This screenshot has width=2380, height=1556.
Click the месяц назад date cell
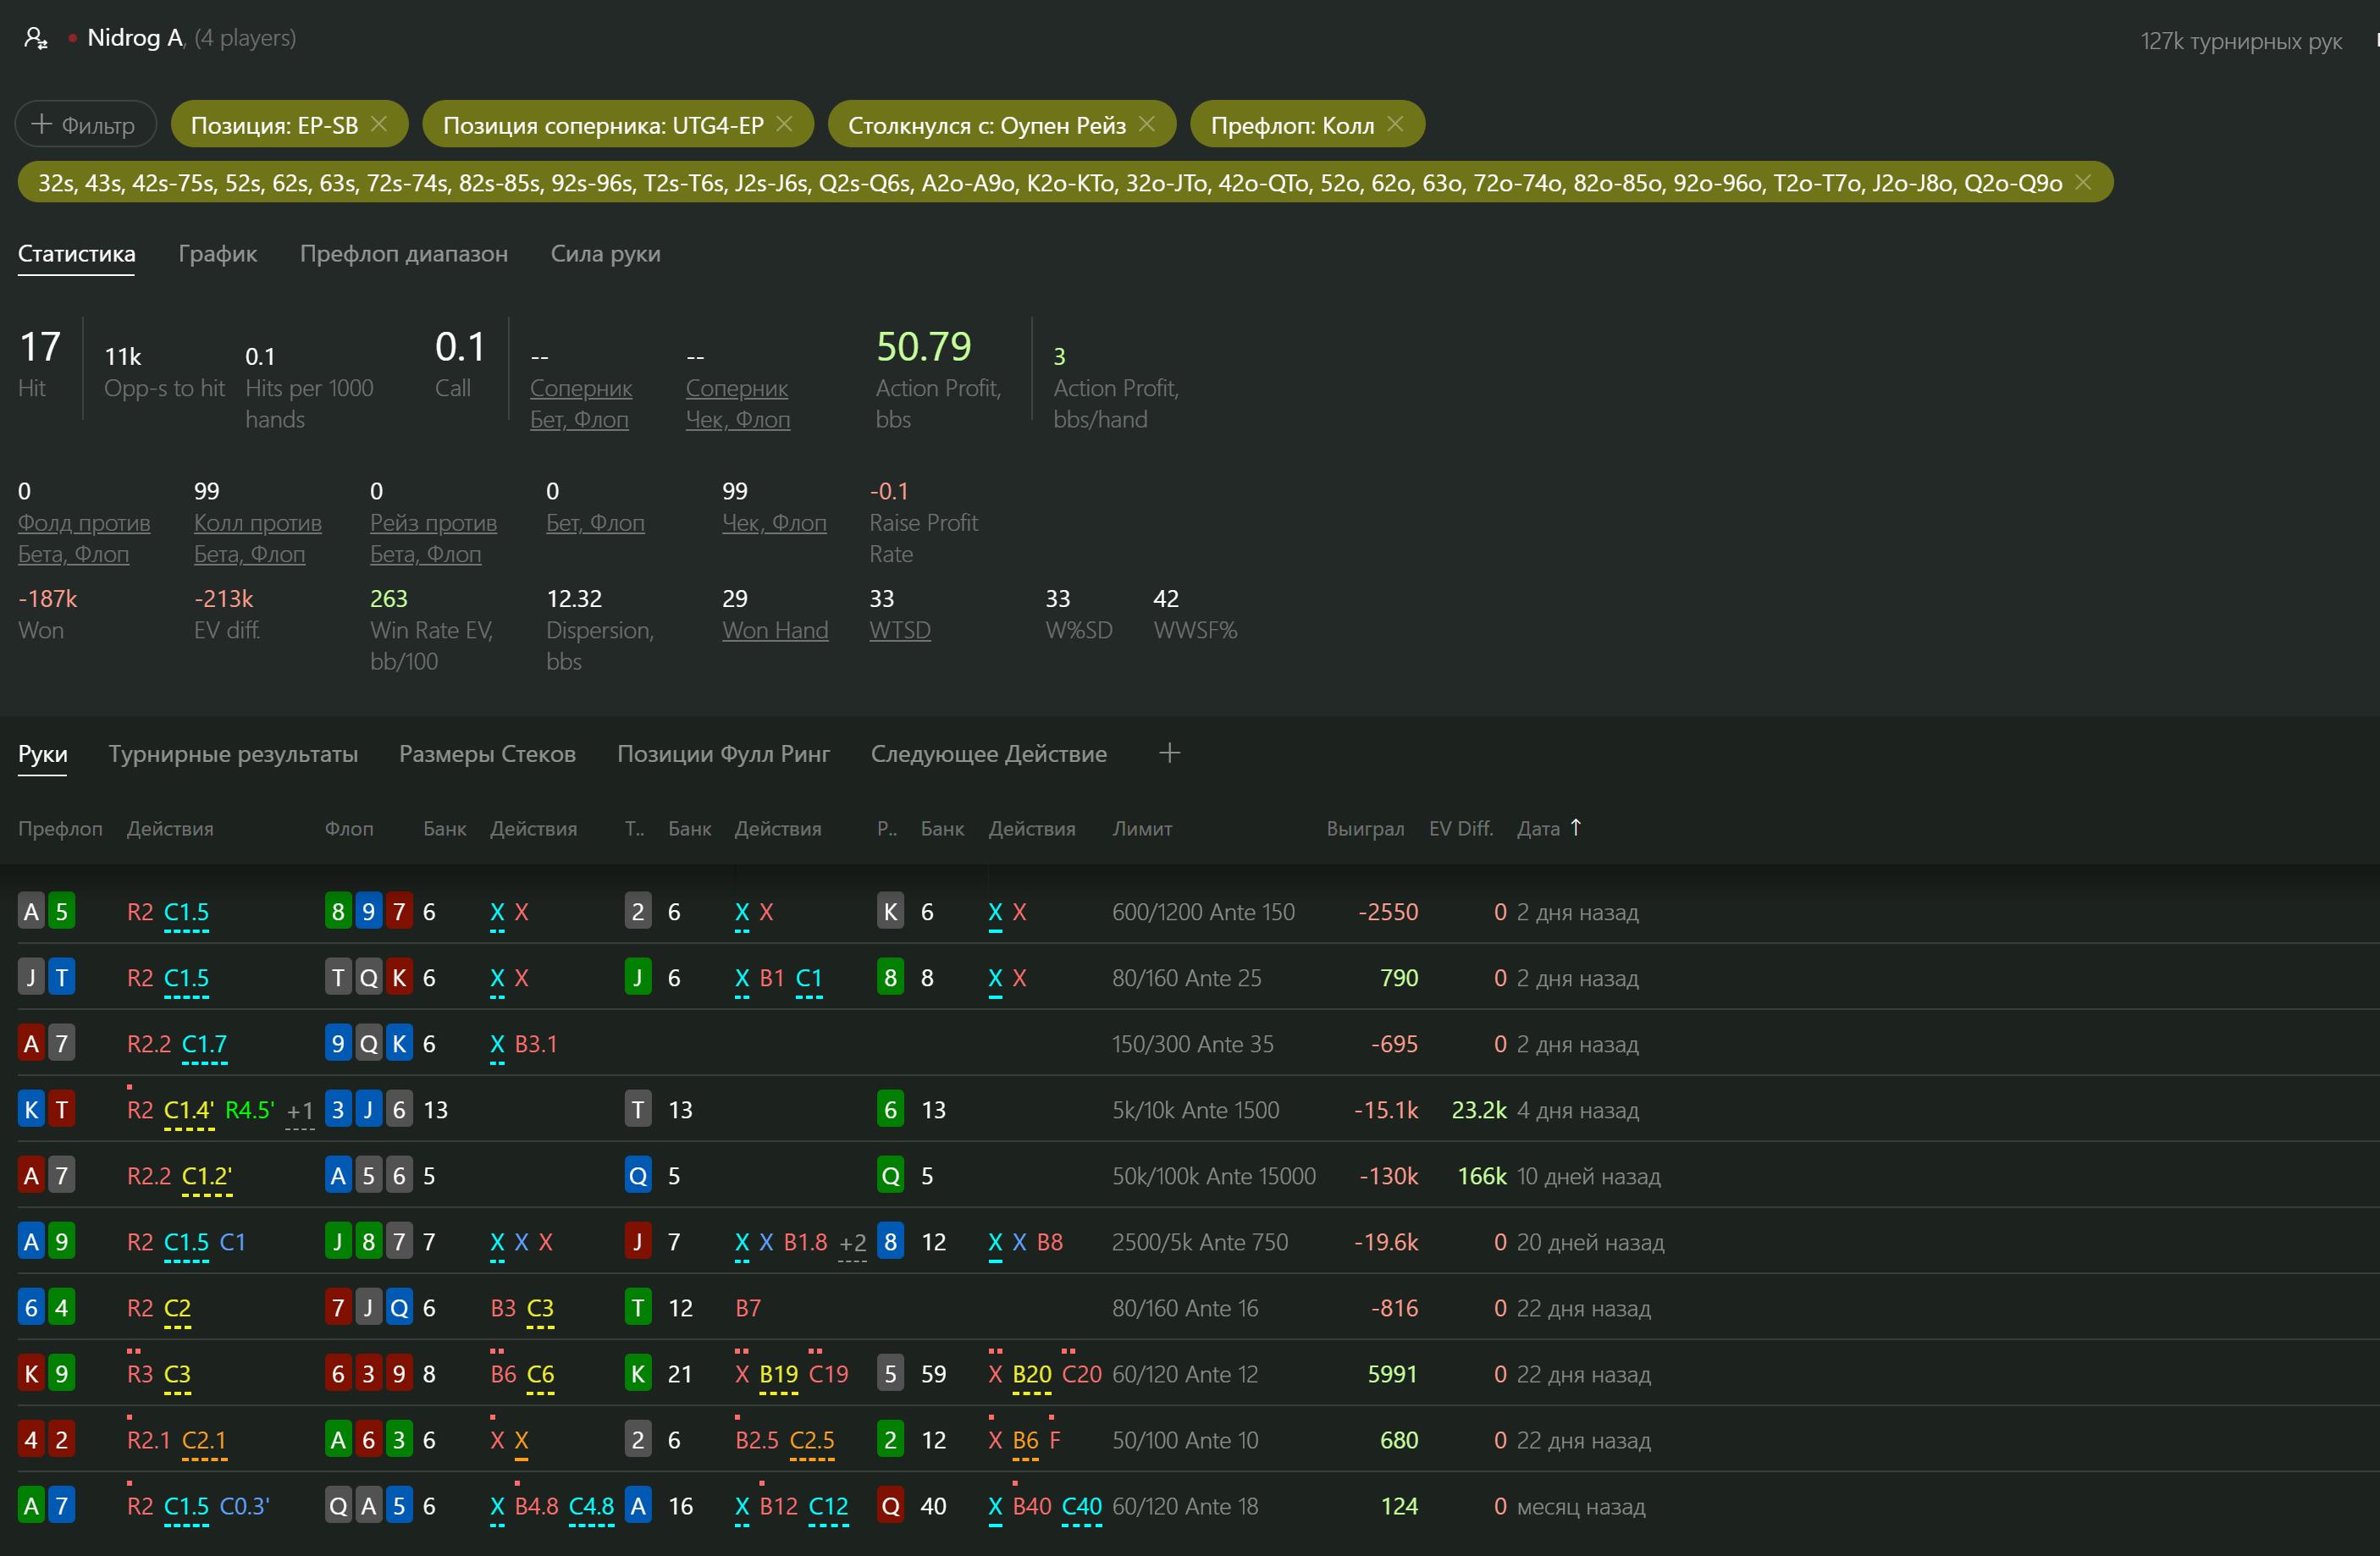click(x=1581, y=1506)
